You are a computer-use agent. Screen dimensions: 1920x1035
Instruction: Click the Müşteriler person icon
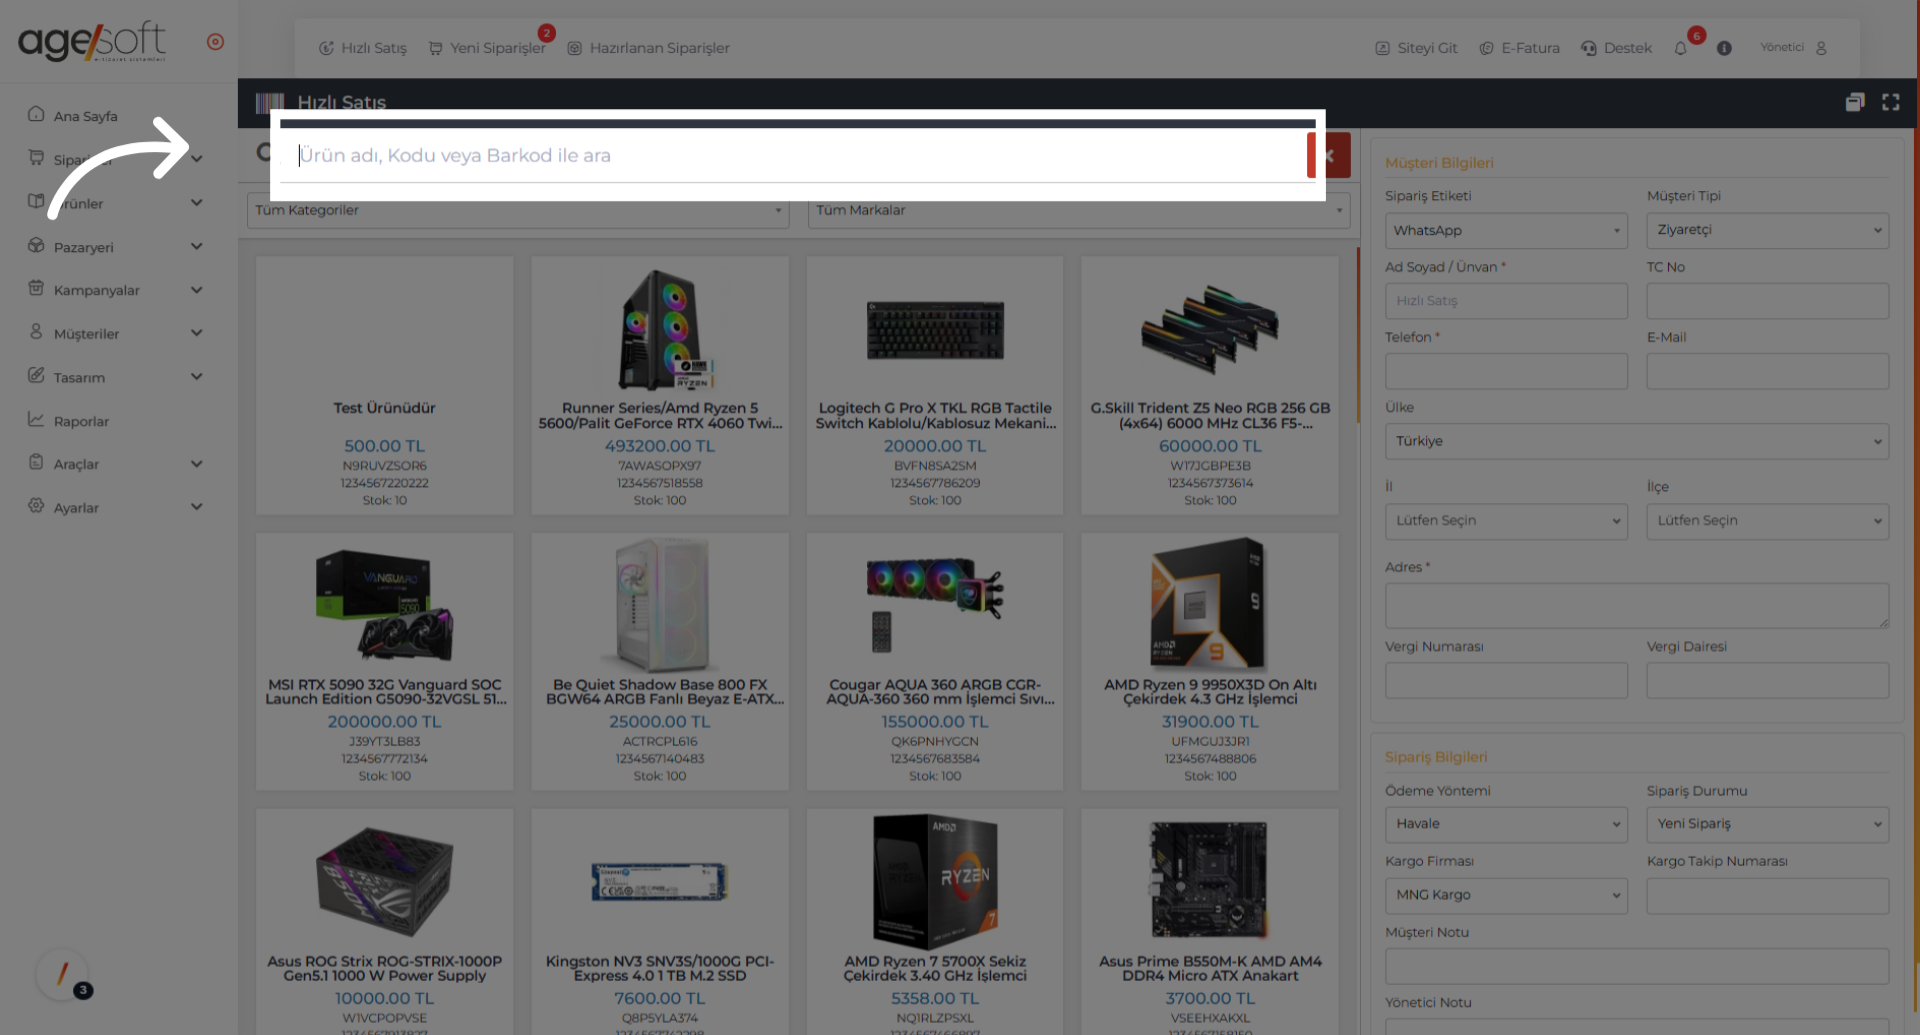pos(36,332)
